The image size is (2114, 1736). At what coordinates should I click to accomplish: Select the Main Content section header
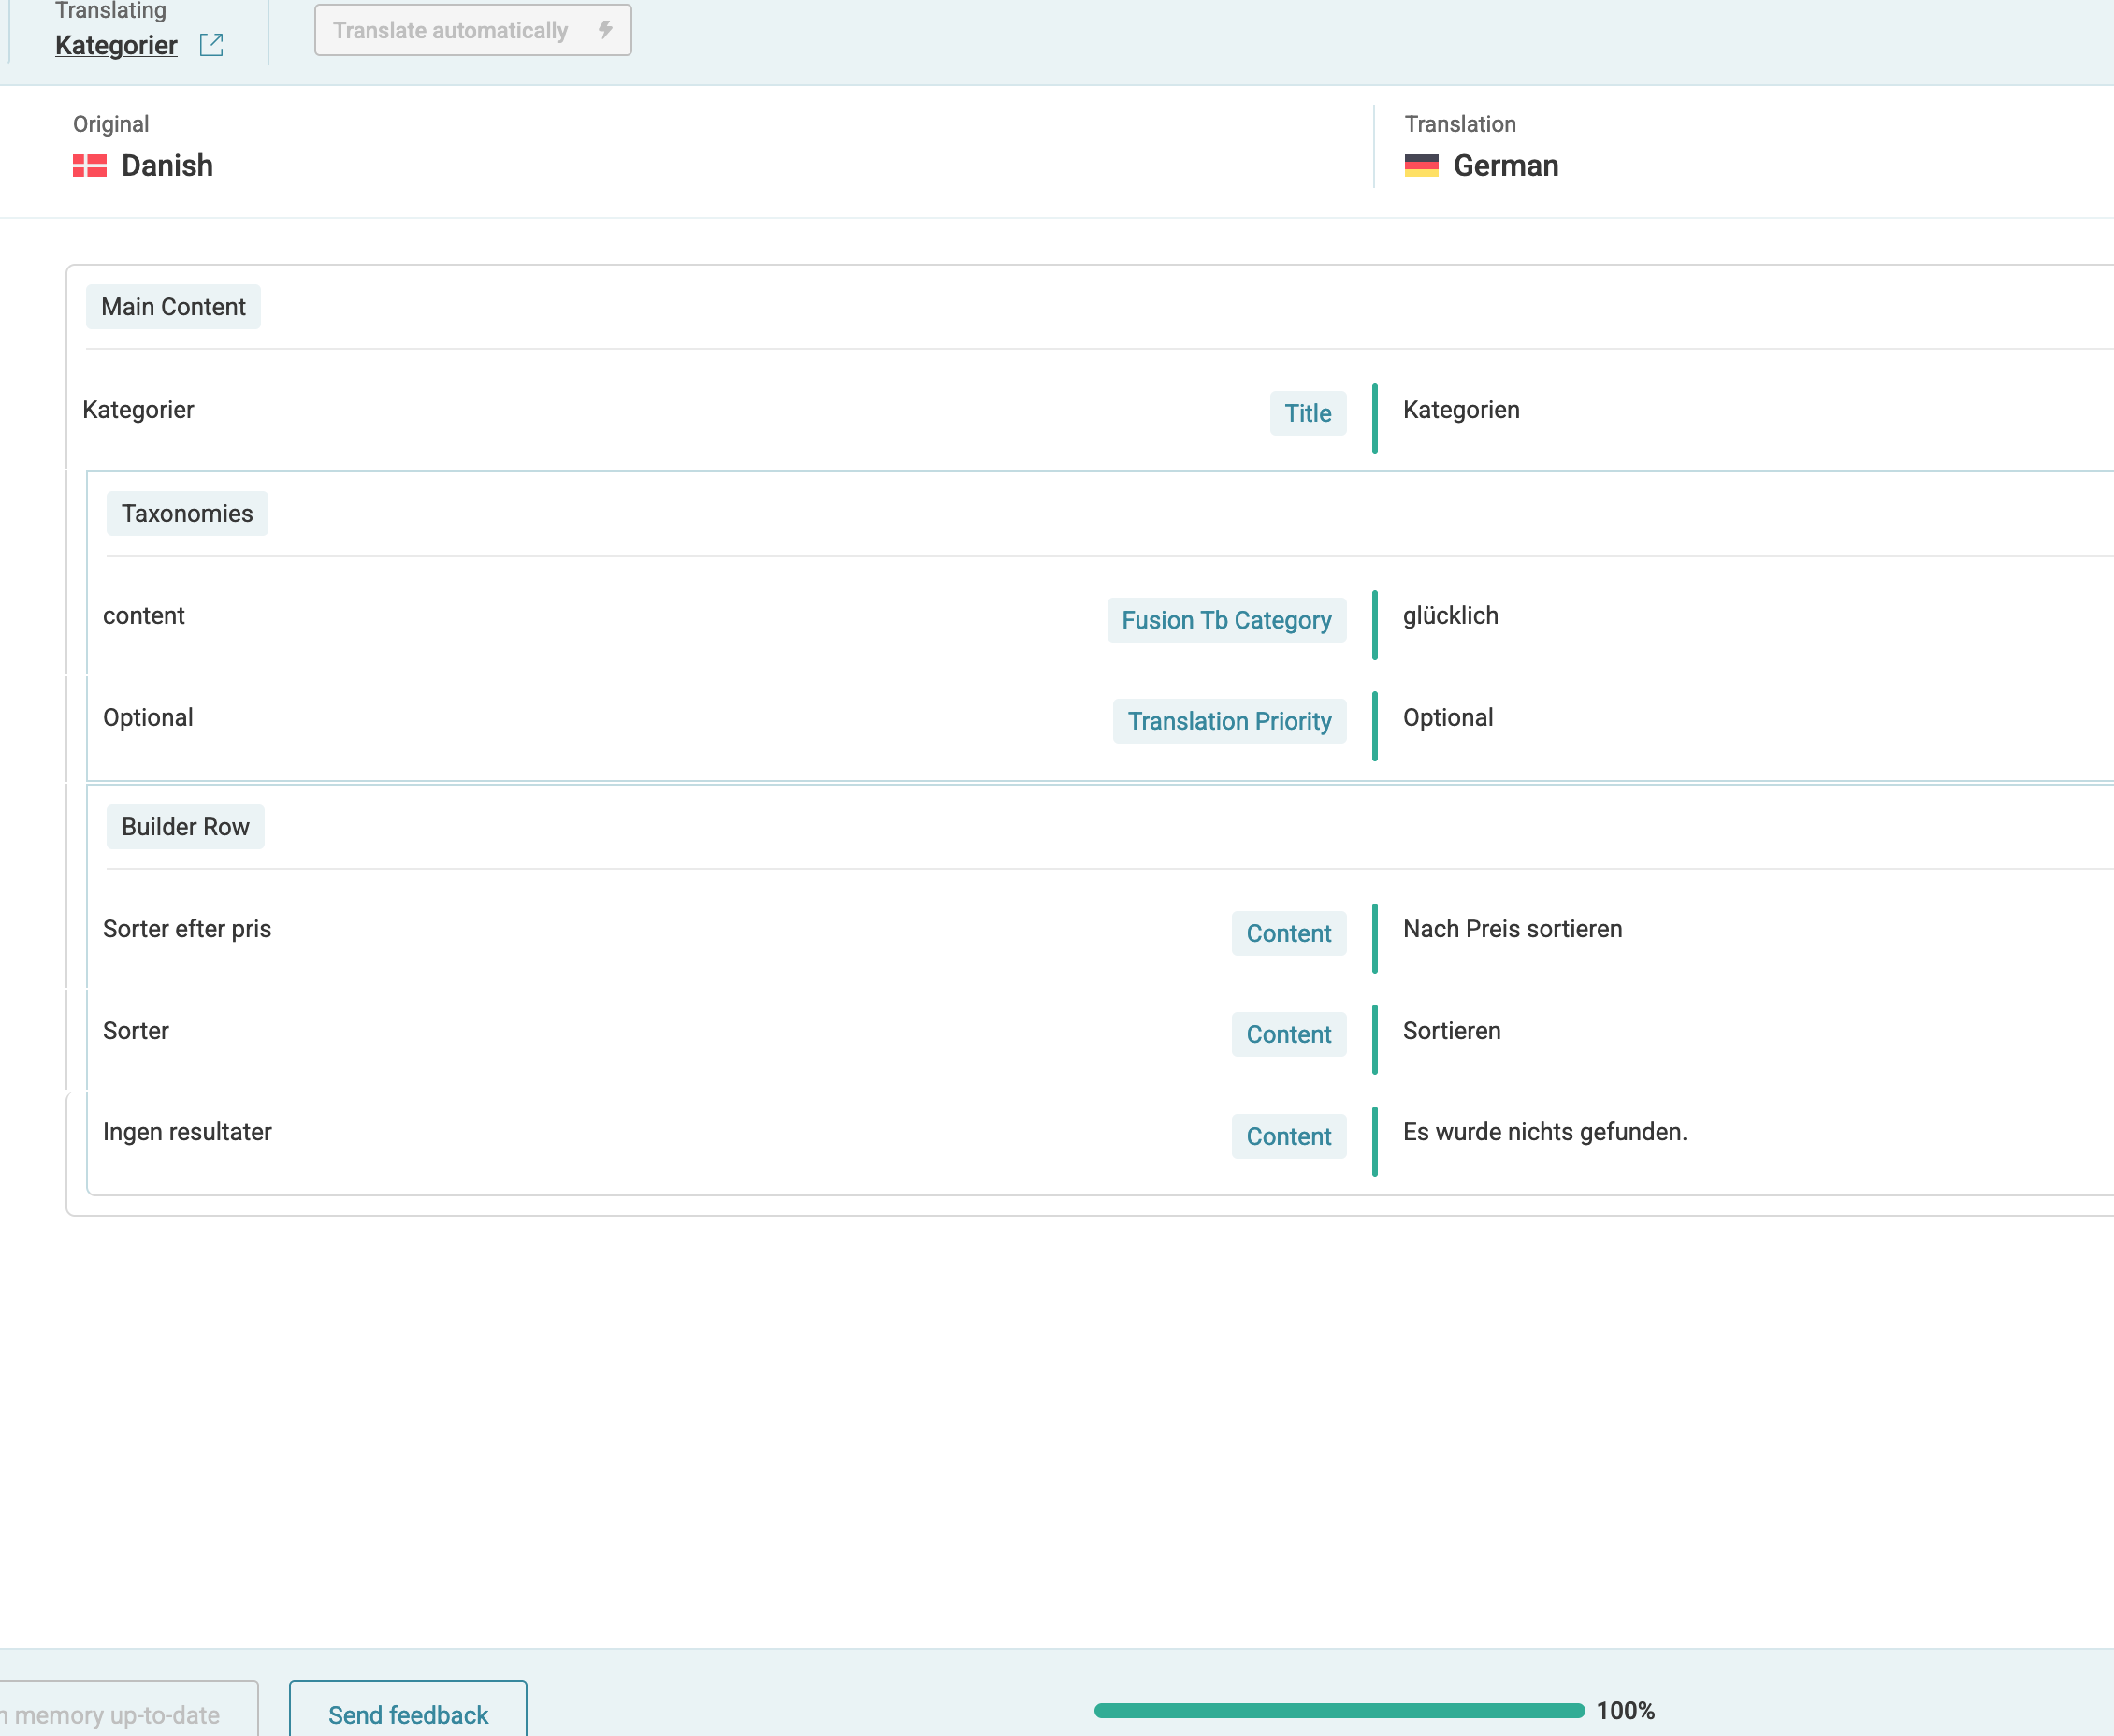[x=173, y=307]
